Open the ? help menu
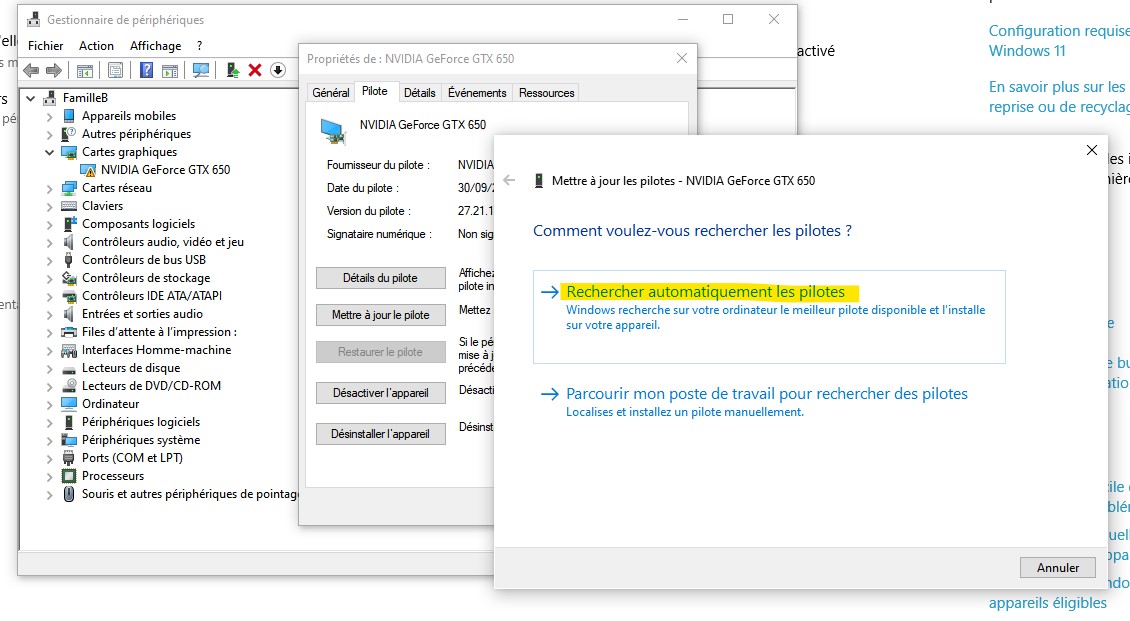 [200, 45]
